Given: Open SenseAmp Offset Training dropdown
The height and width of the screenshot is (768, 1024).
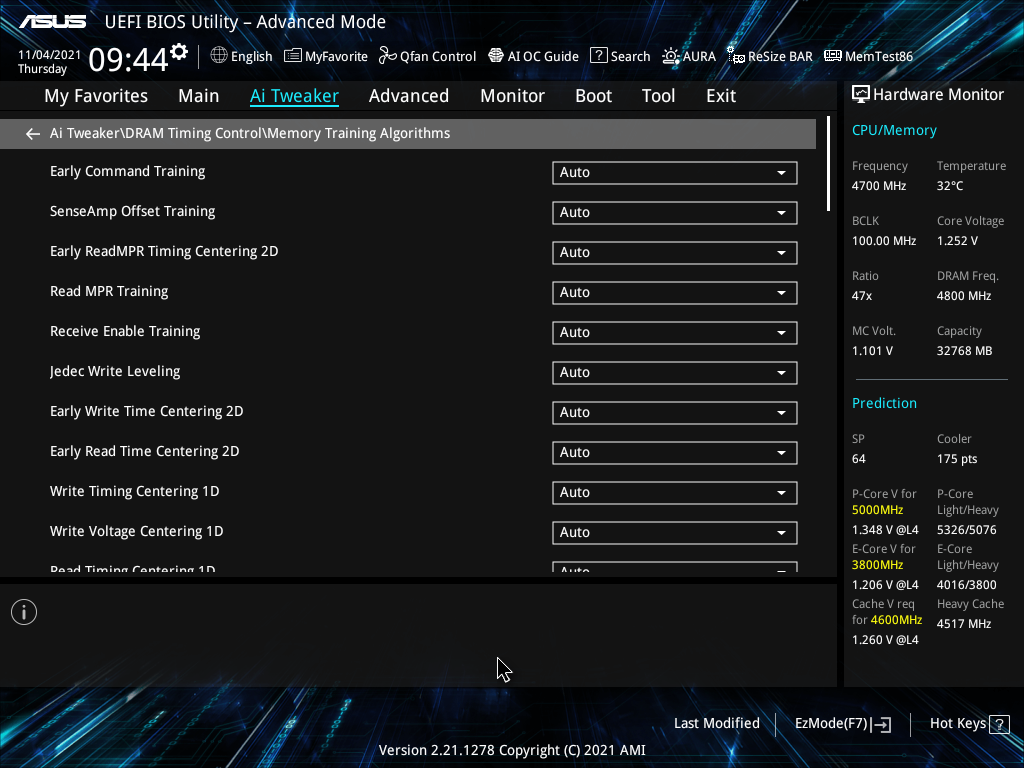Looking at the screenshot, I should 675,212.
